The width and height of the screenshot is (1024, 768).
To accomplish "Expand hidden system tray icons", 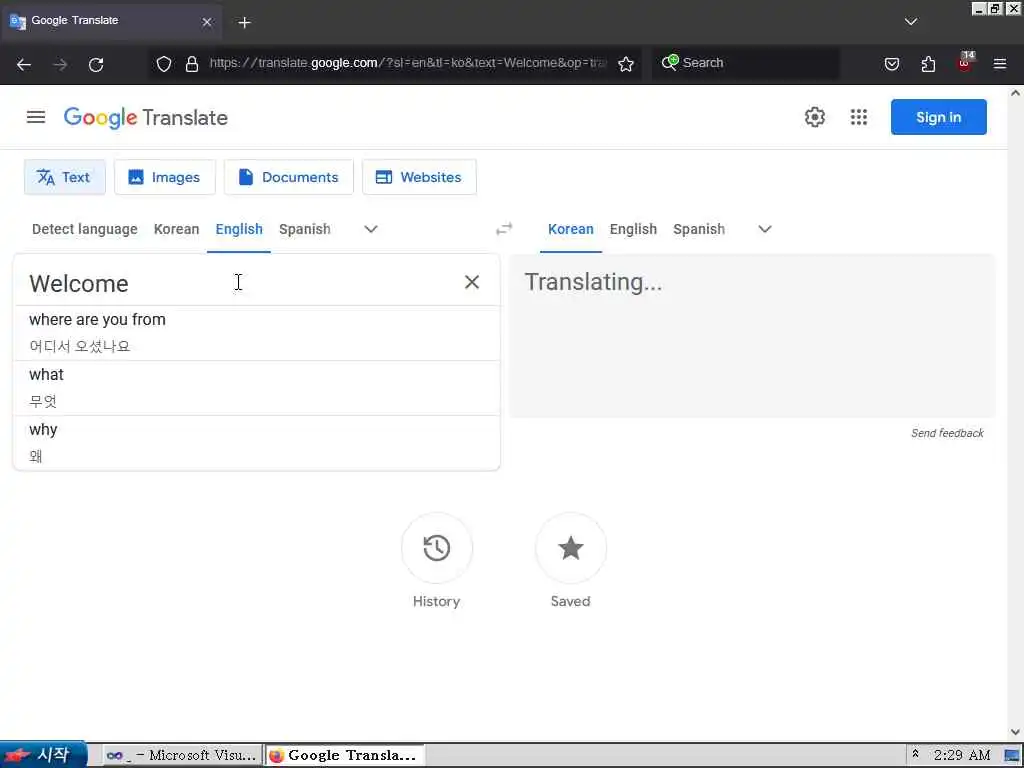I will (916, 755).
